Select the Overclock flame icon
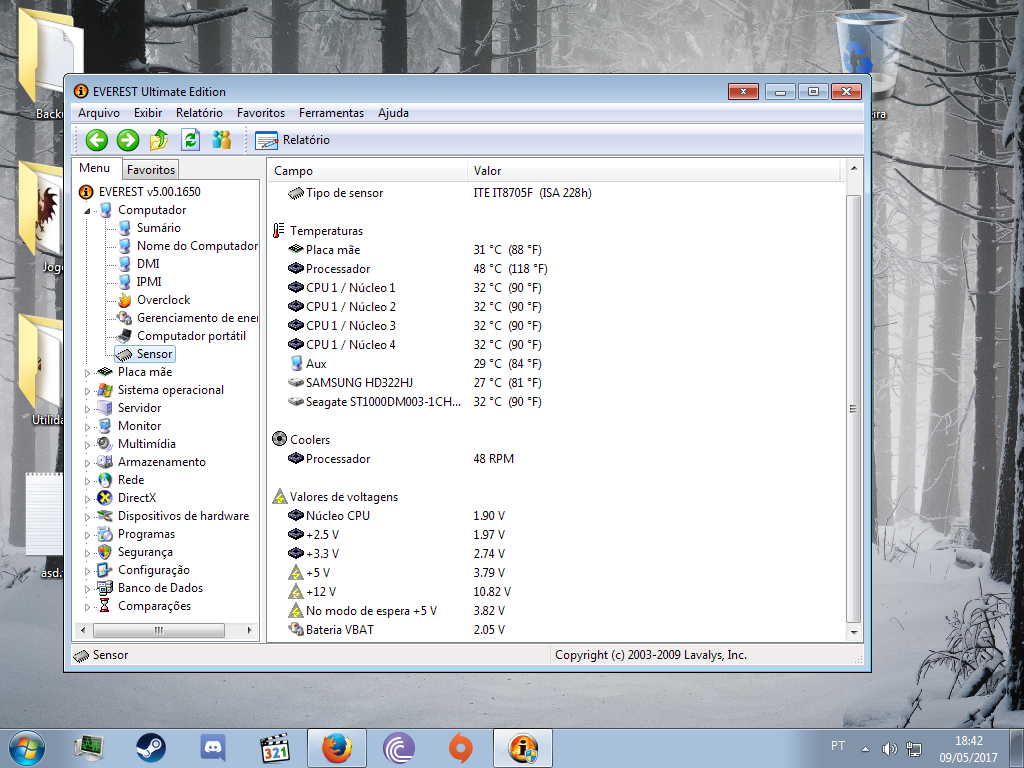The width and height of the screenshot is (1024, 768). (x=124, y=300)
